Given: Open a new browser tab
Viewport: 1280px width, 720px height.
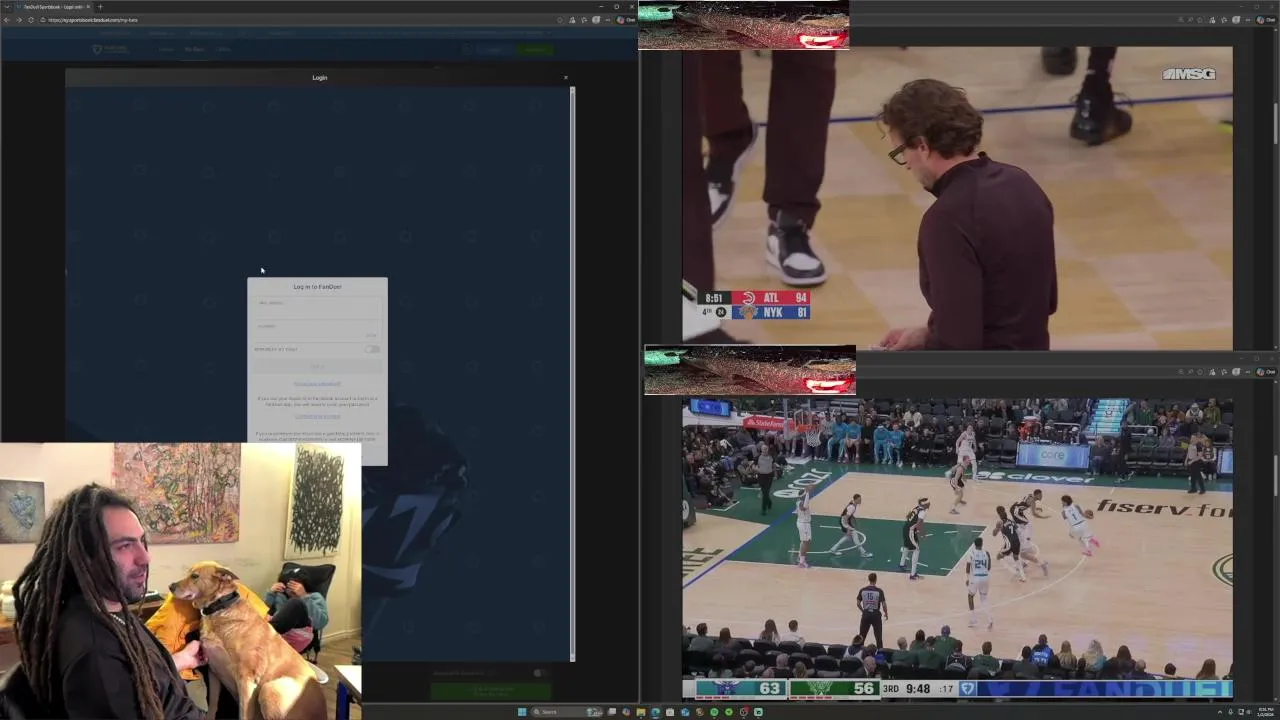Looking at the screenshot, I should click(100, 7).
